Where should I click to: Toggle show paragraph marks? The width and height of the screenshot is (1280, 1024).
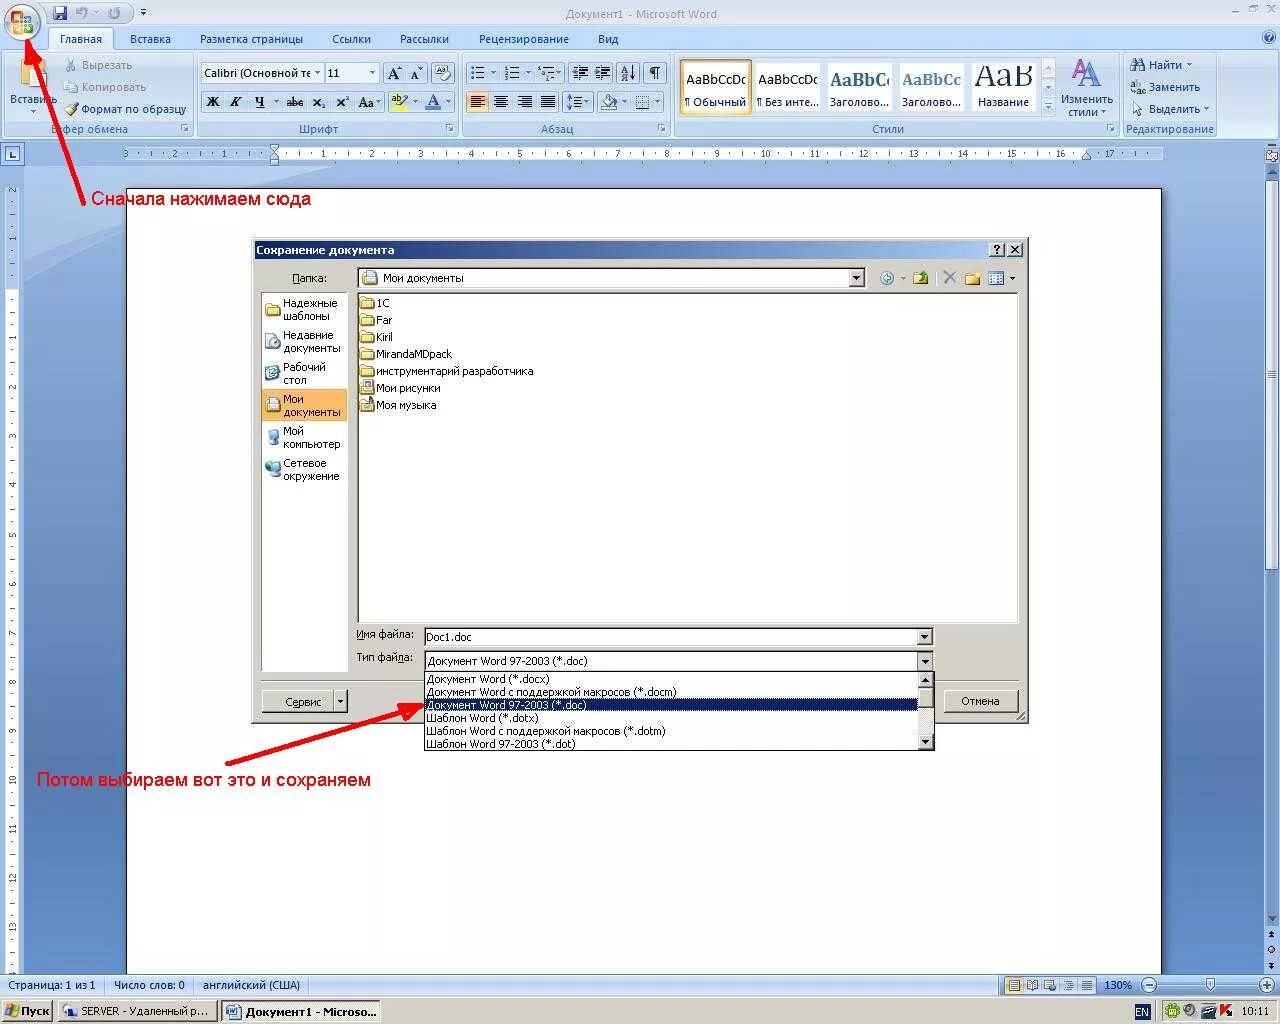[654, 73]
